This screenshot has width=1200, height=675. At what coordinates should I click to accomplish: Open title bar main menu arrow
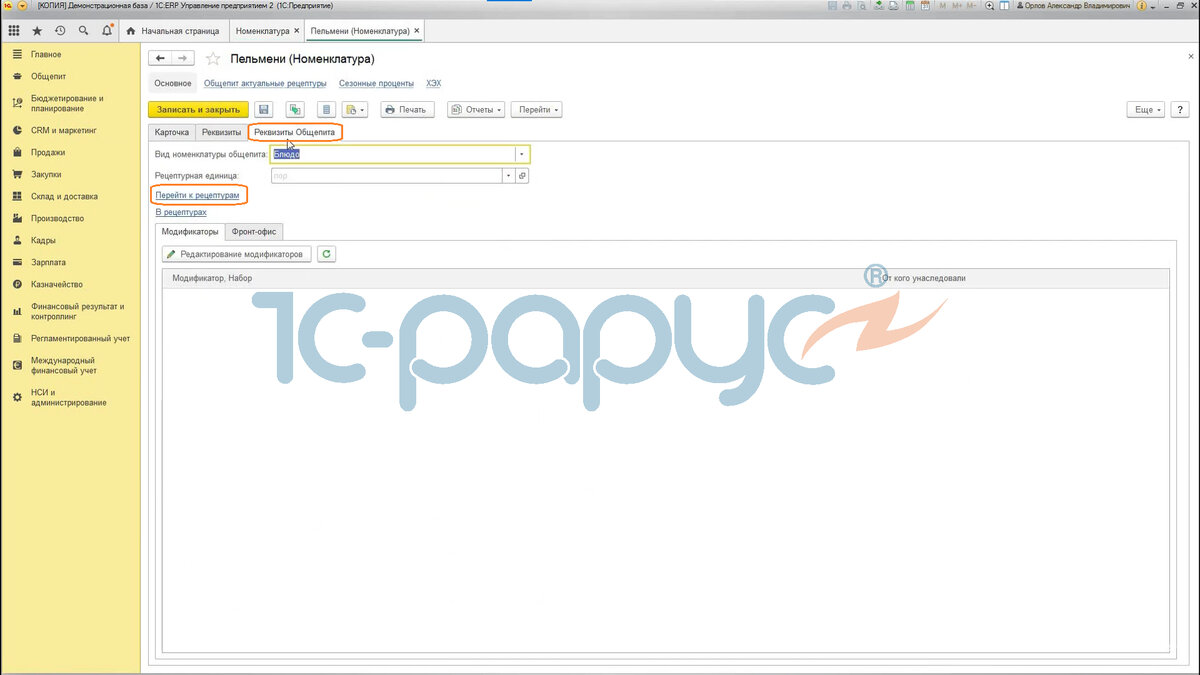(x=22, y=6)
